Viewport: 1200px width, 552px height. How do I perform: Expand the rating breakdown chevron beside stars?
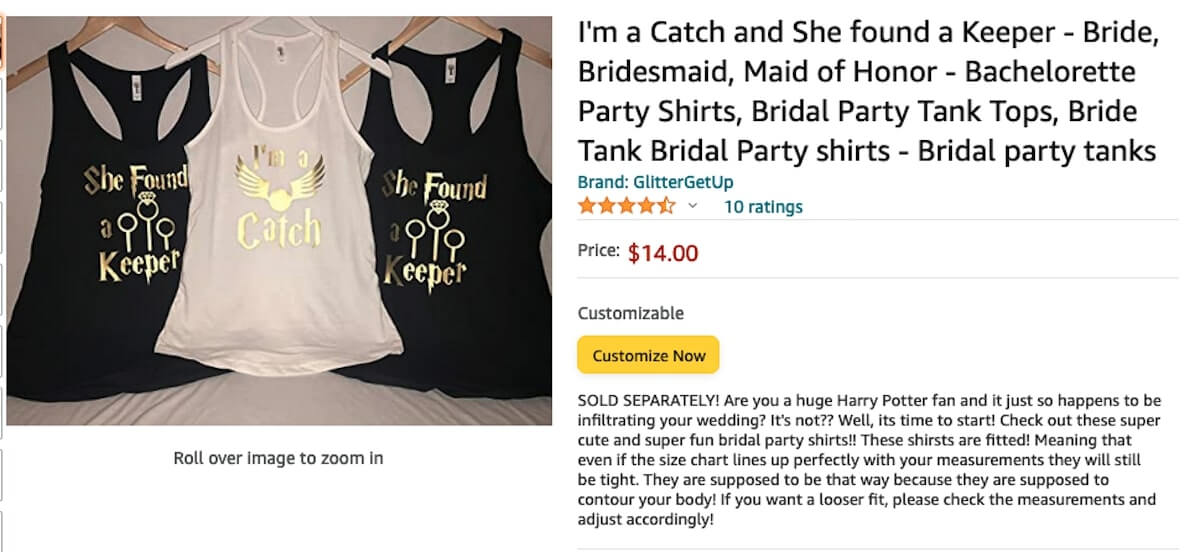(692, 207)
